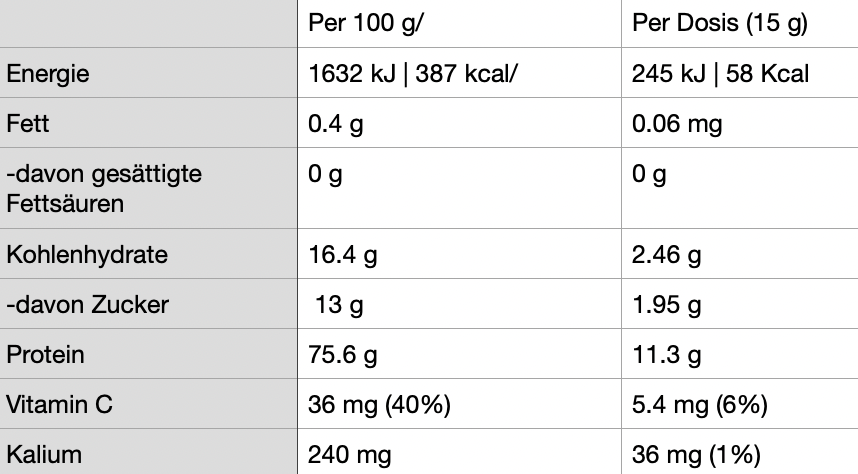Select the Energie row label cell
858x474 pixels.
[x=148, y=73]
